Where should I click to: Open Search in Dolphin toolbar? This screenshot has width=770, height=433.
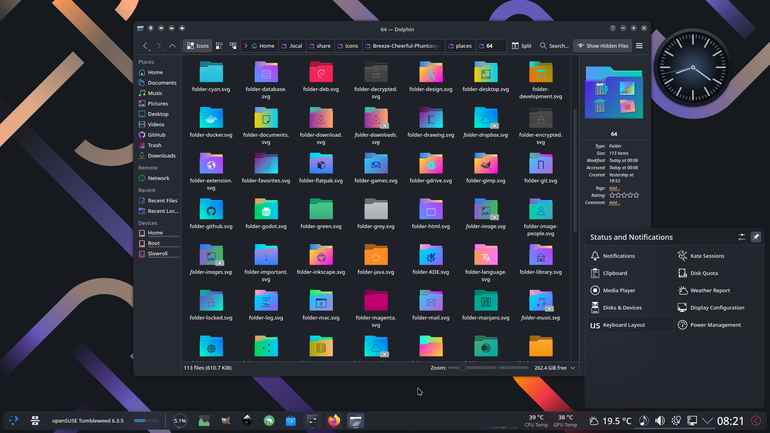tap(554, 46)
